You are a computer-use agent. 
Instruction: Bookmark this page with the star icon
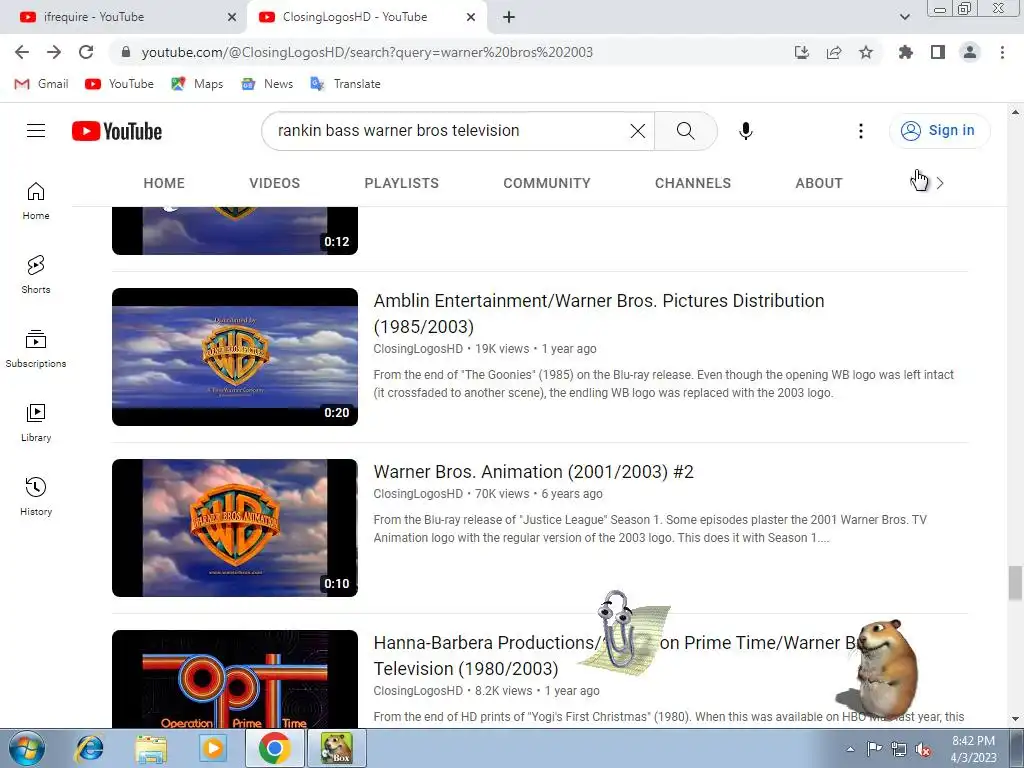click(x=866, y=52)
